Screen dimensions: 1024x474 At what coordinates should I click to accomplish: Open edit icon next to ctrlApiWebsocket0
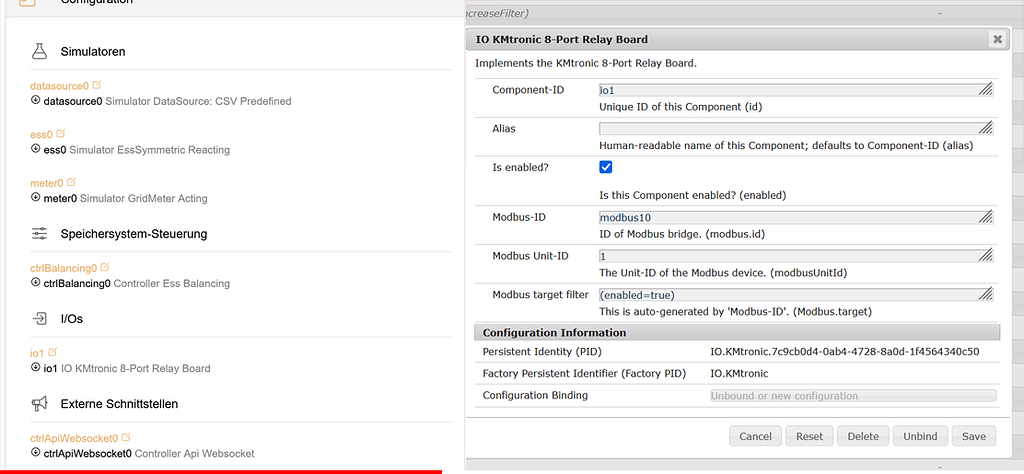pyautogui.click(x=126, y=437)
